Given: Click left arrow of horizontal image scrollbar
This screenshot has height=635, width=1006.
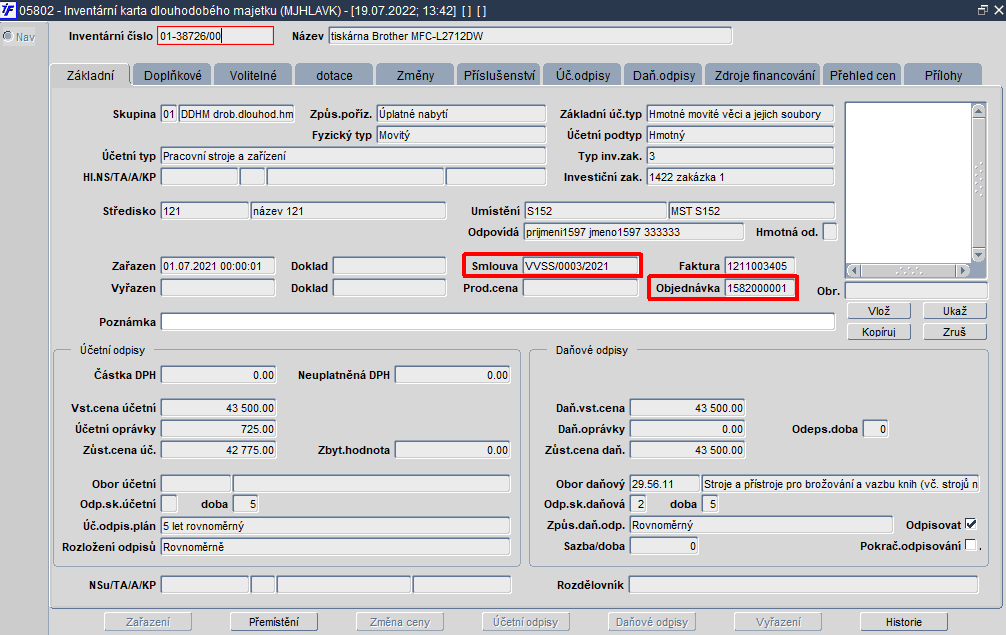Looking at the screenshot, I should pyautogui.click(x=853, y=271).
